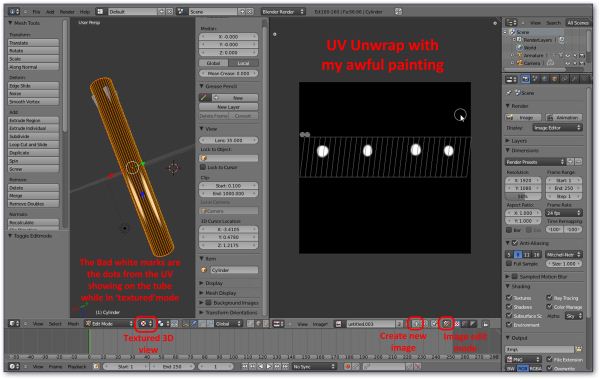Viewport: 600px width, 379px height.
Task: Click the pivot point icon in 3D header
Action: (x=163, y=324)
